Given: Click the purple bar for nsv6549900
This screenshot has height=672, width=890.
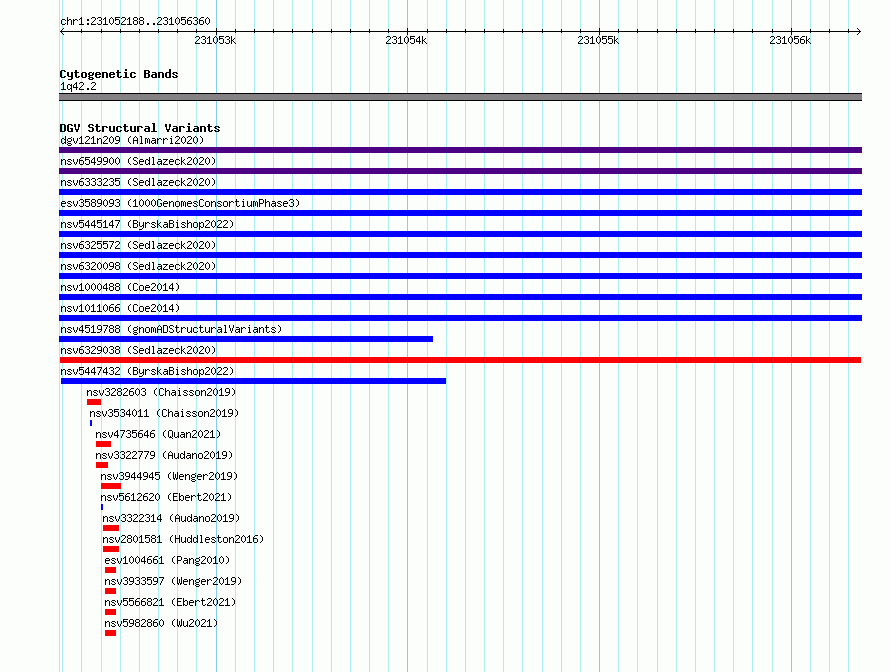Looking at the screenshot, I should point(460,171).
